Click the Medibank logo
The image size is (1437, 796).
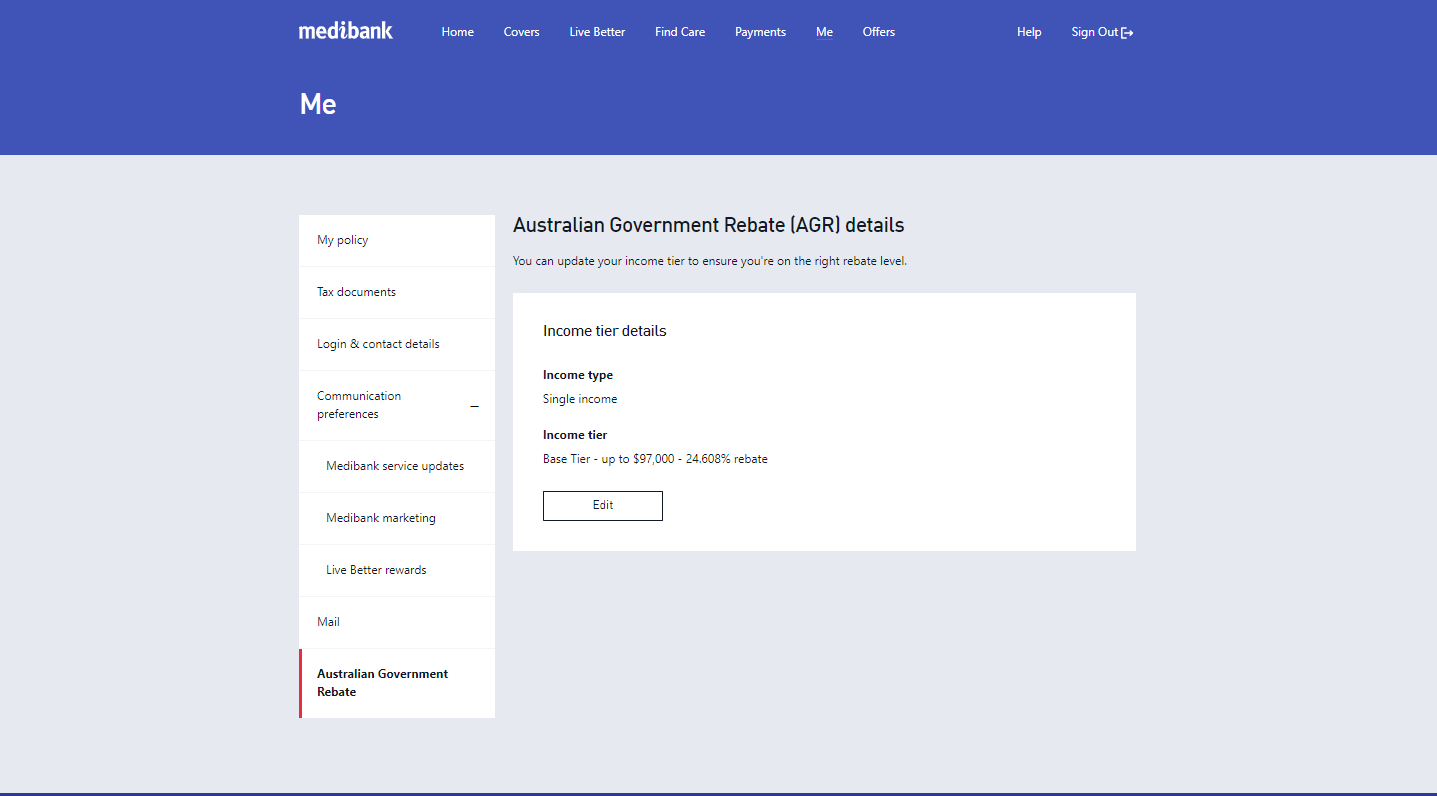pyautogui.click(x=346, y=31)
